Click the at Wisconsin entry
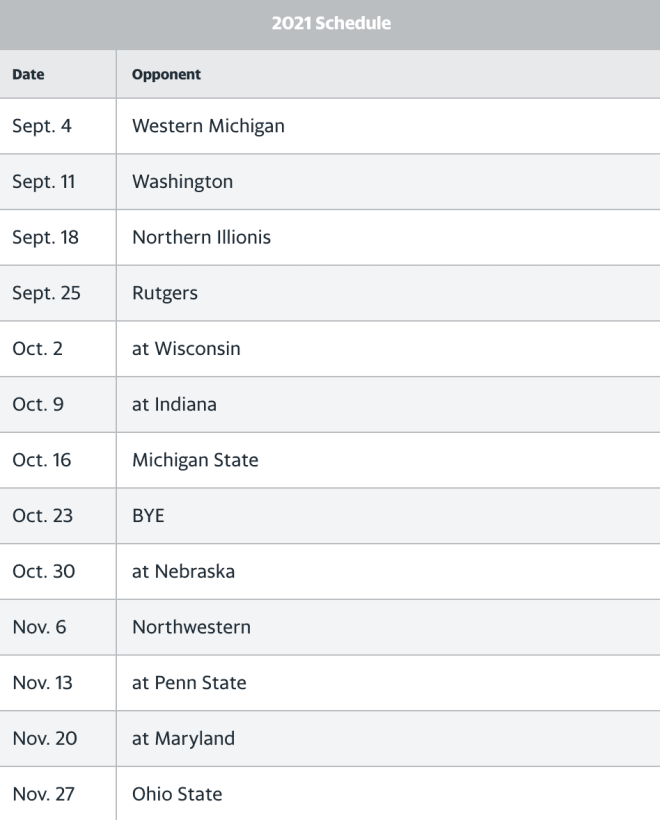Screen dimensions: 660x820 (186, 349)
